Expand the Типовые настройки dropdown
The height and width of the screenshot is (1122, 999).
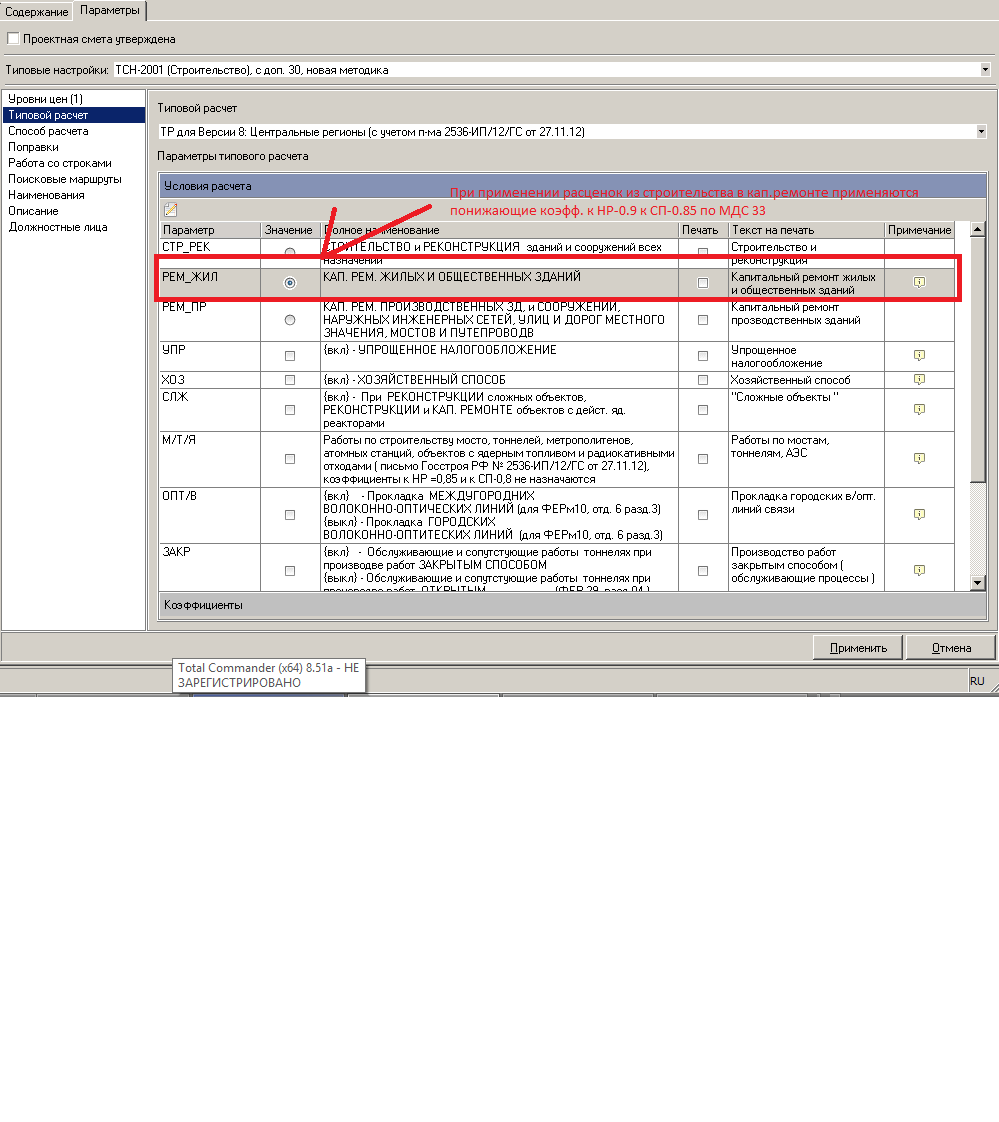tap(985, 70)
